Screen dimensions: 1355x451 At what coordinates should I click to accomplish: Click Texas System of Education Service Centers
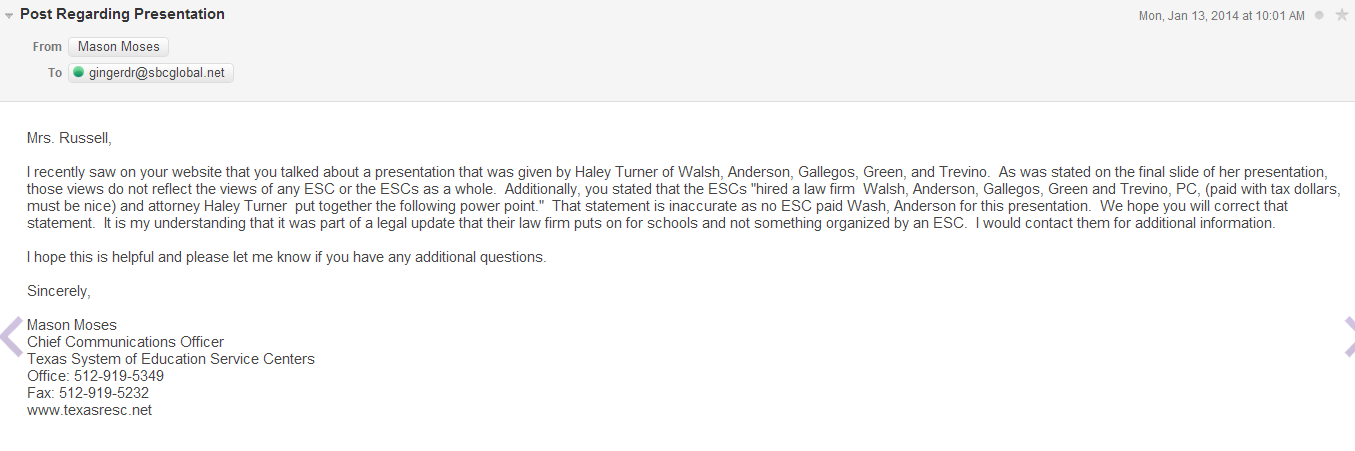click(171, 359)
